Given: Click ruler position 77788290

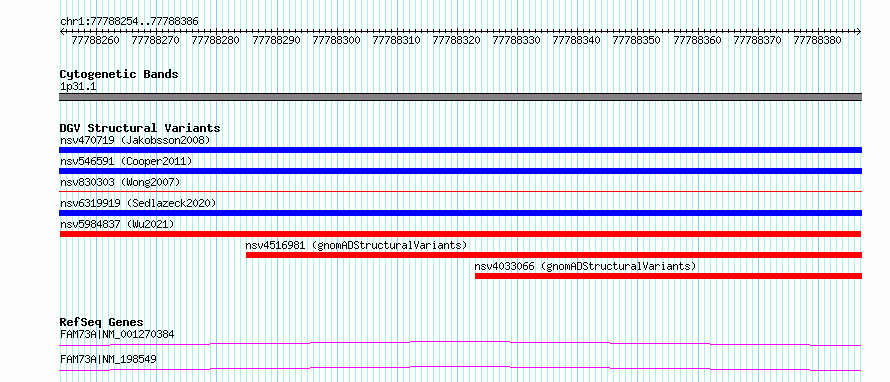Looking at the screenshot, I should pos(276,41).
